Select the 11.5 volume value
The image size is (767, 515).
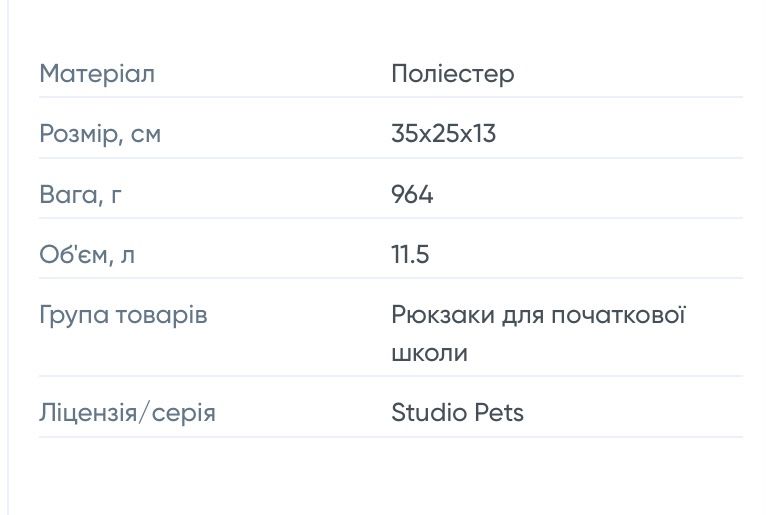(x=410, y=255)
